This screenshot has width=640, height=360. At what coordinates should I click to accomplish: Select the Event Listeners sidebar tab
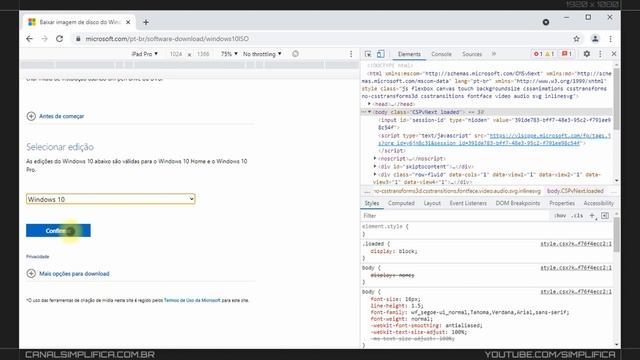468,203
